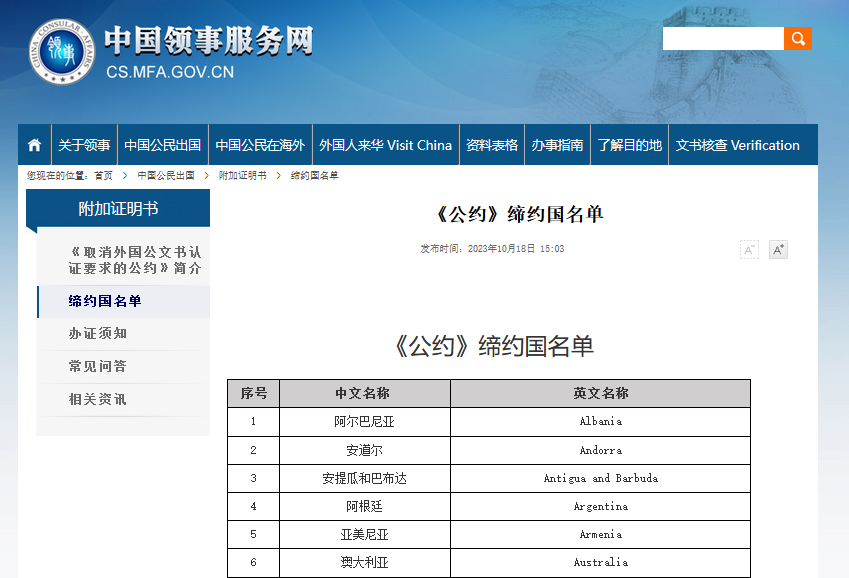Open the 了解目的地 menu
Image resolution: width=849 pixels, height=578 pixels.
(628, 144)
